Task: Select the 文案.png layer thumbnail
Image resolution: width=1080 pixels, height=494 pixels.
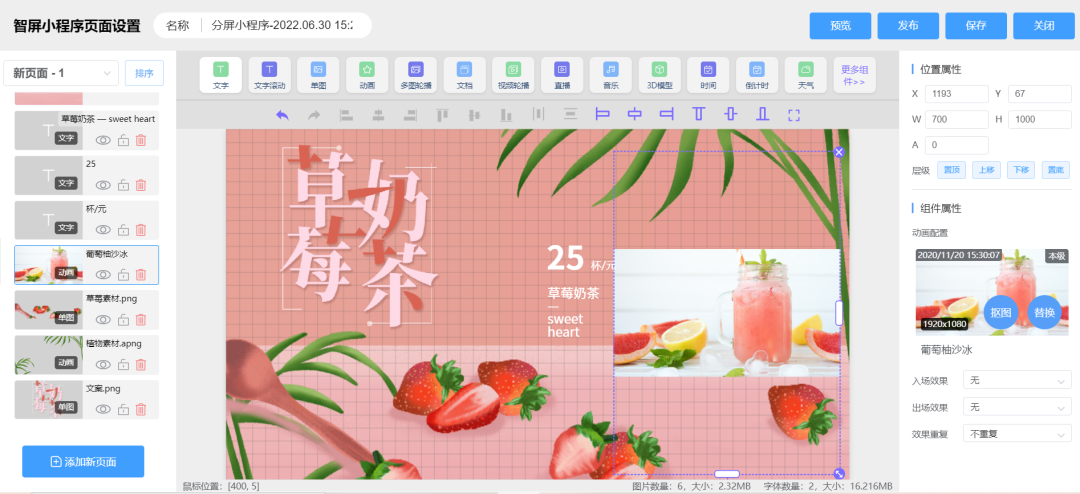Action: click(x=48, y=400)
